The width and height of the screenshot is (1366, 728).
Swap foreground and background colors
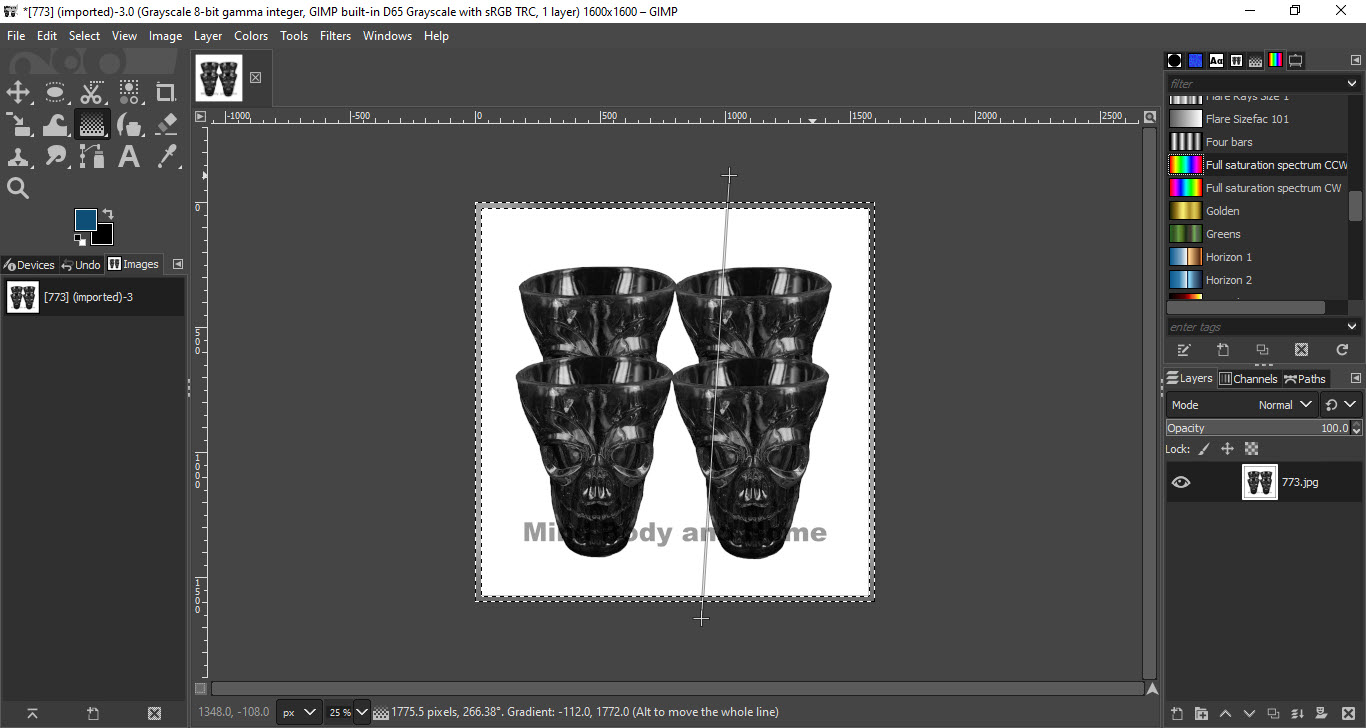point(107,214)
